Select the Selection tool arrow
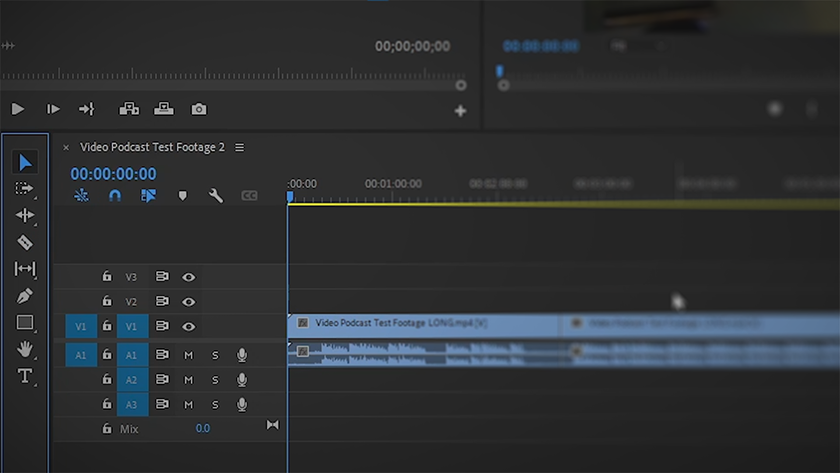This screenshot has height=473, width=840. [25, 162]
